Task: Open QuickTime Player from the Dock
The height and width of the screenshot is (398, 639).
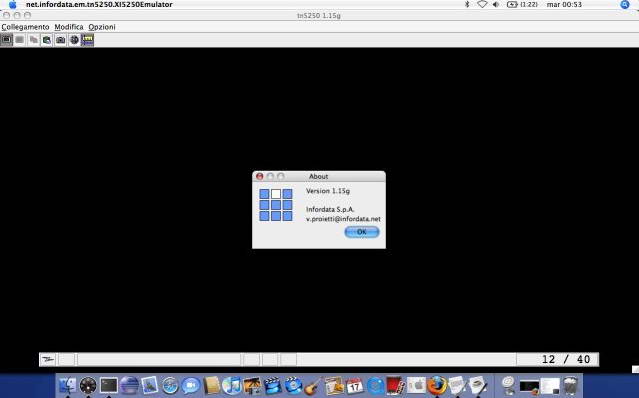Action: 375,385
